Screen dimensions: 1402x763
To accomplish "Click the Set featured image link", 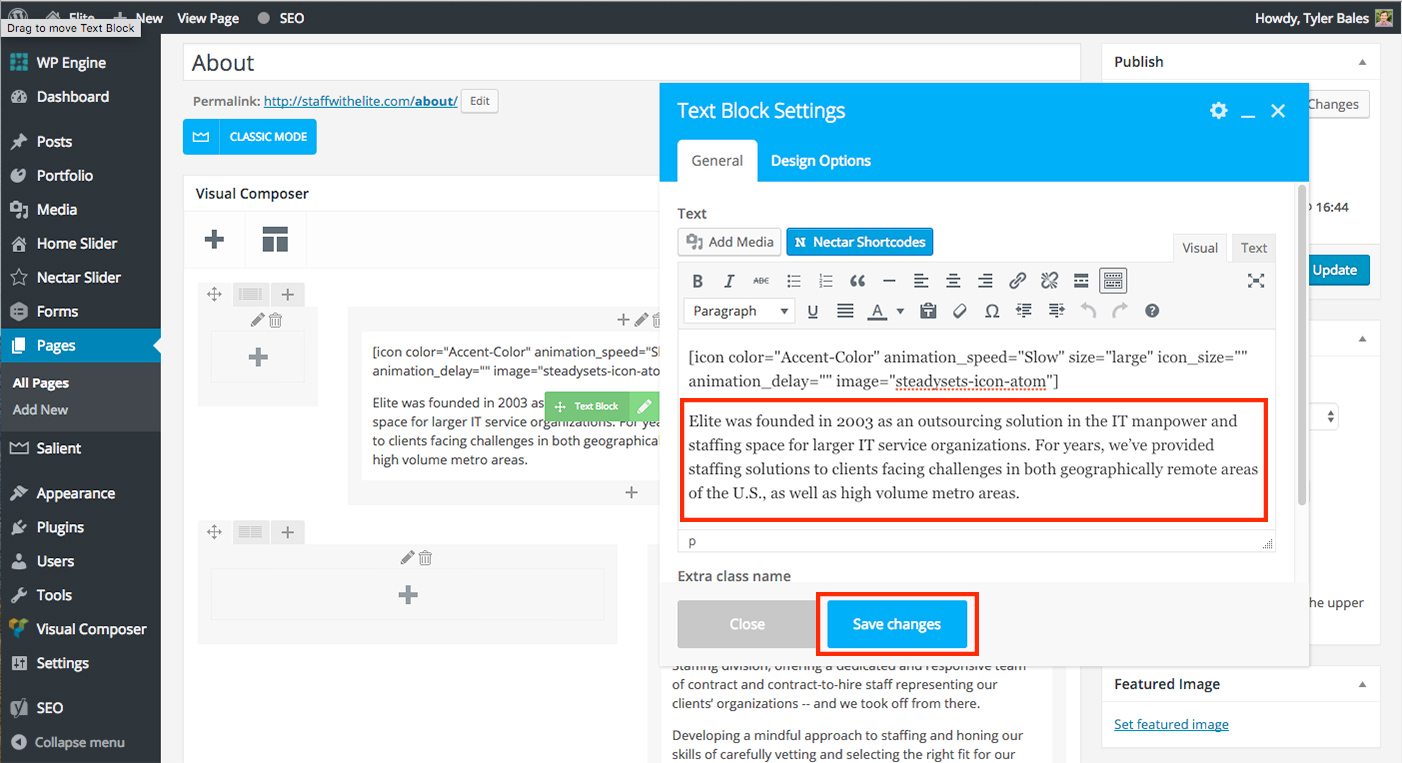I will (1171, 724).
